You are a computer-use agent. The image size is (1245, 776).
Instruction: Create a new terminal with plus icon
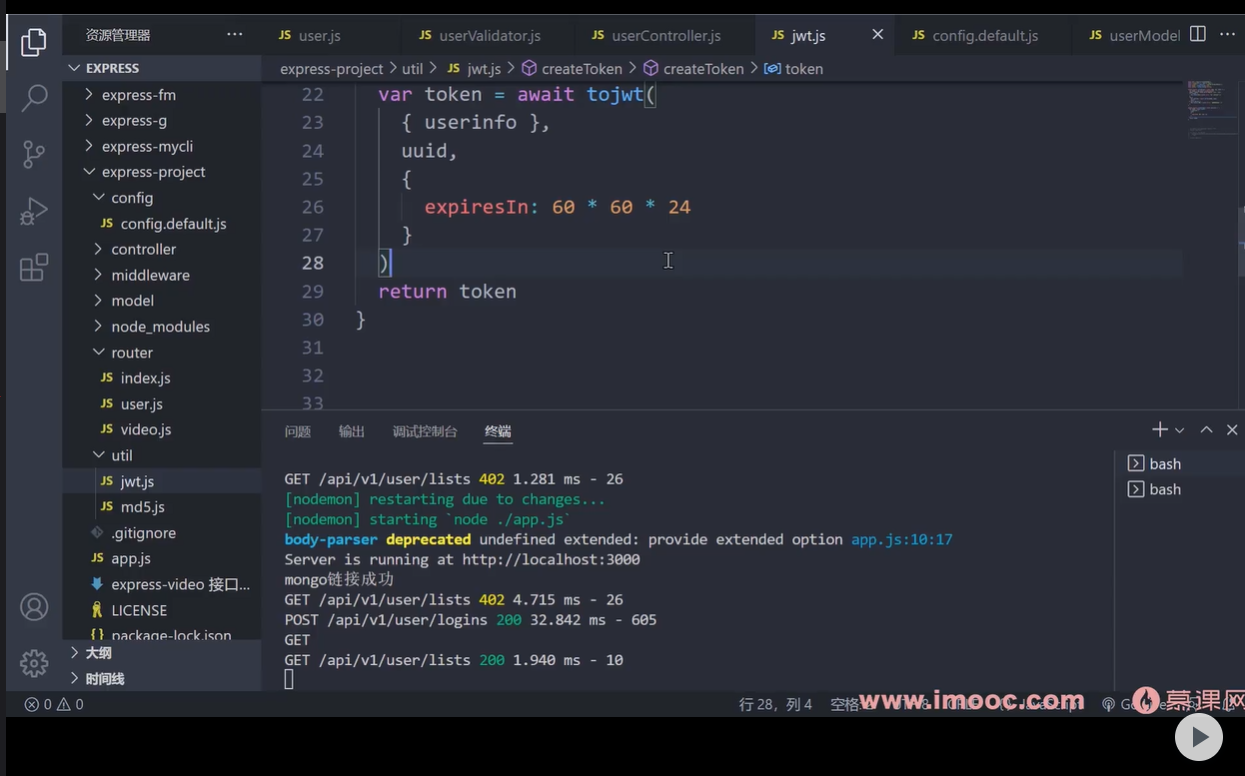pyautogui.click(x=1159, y=430)
